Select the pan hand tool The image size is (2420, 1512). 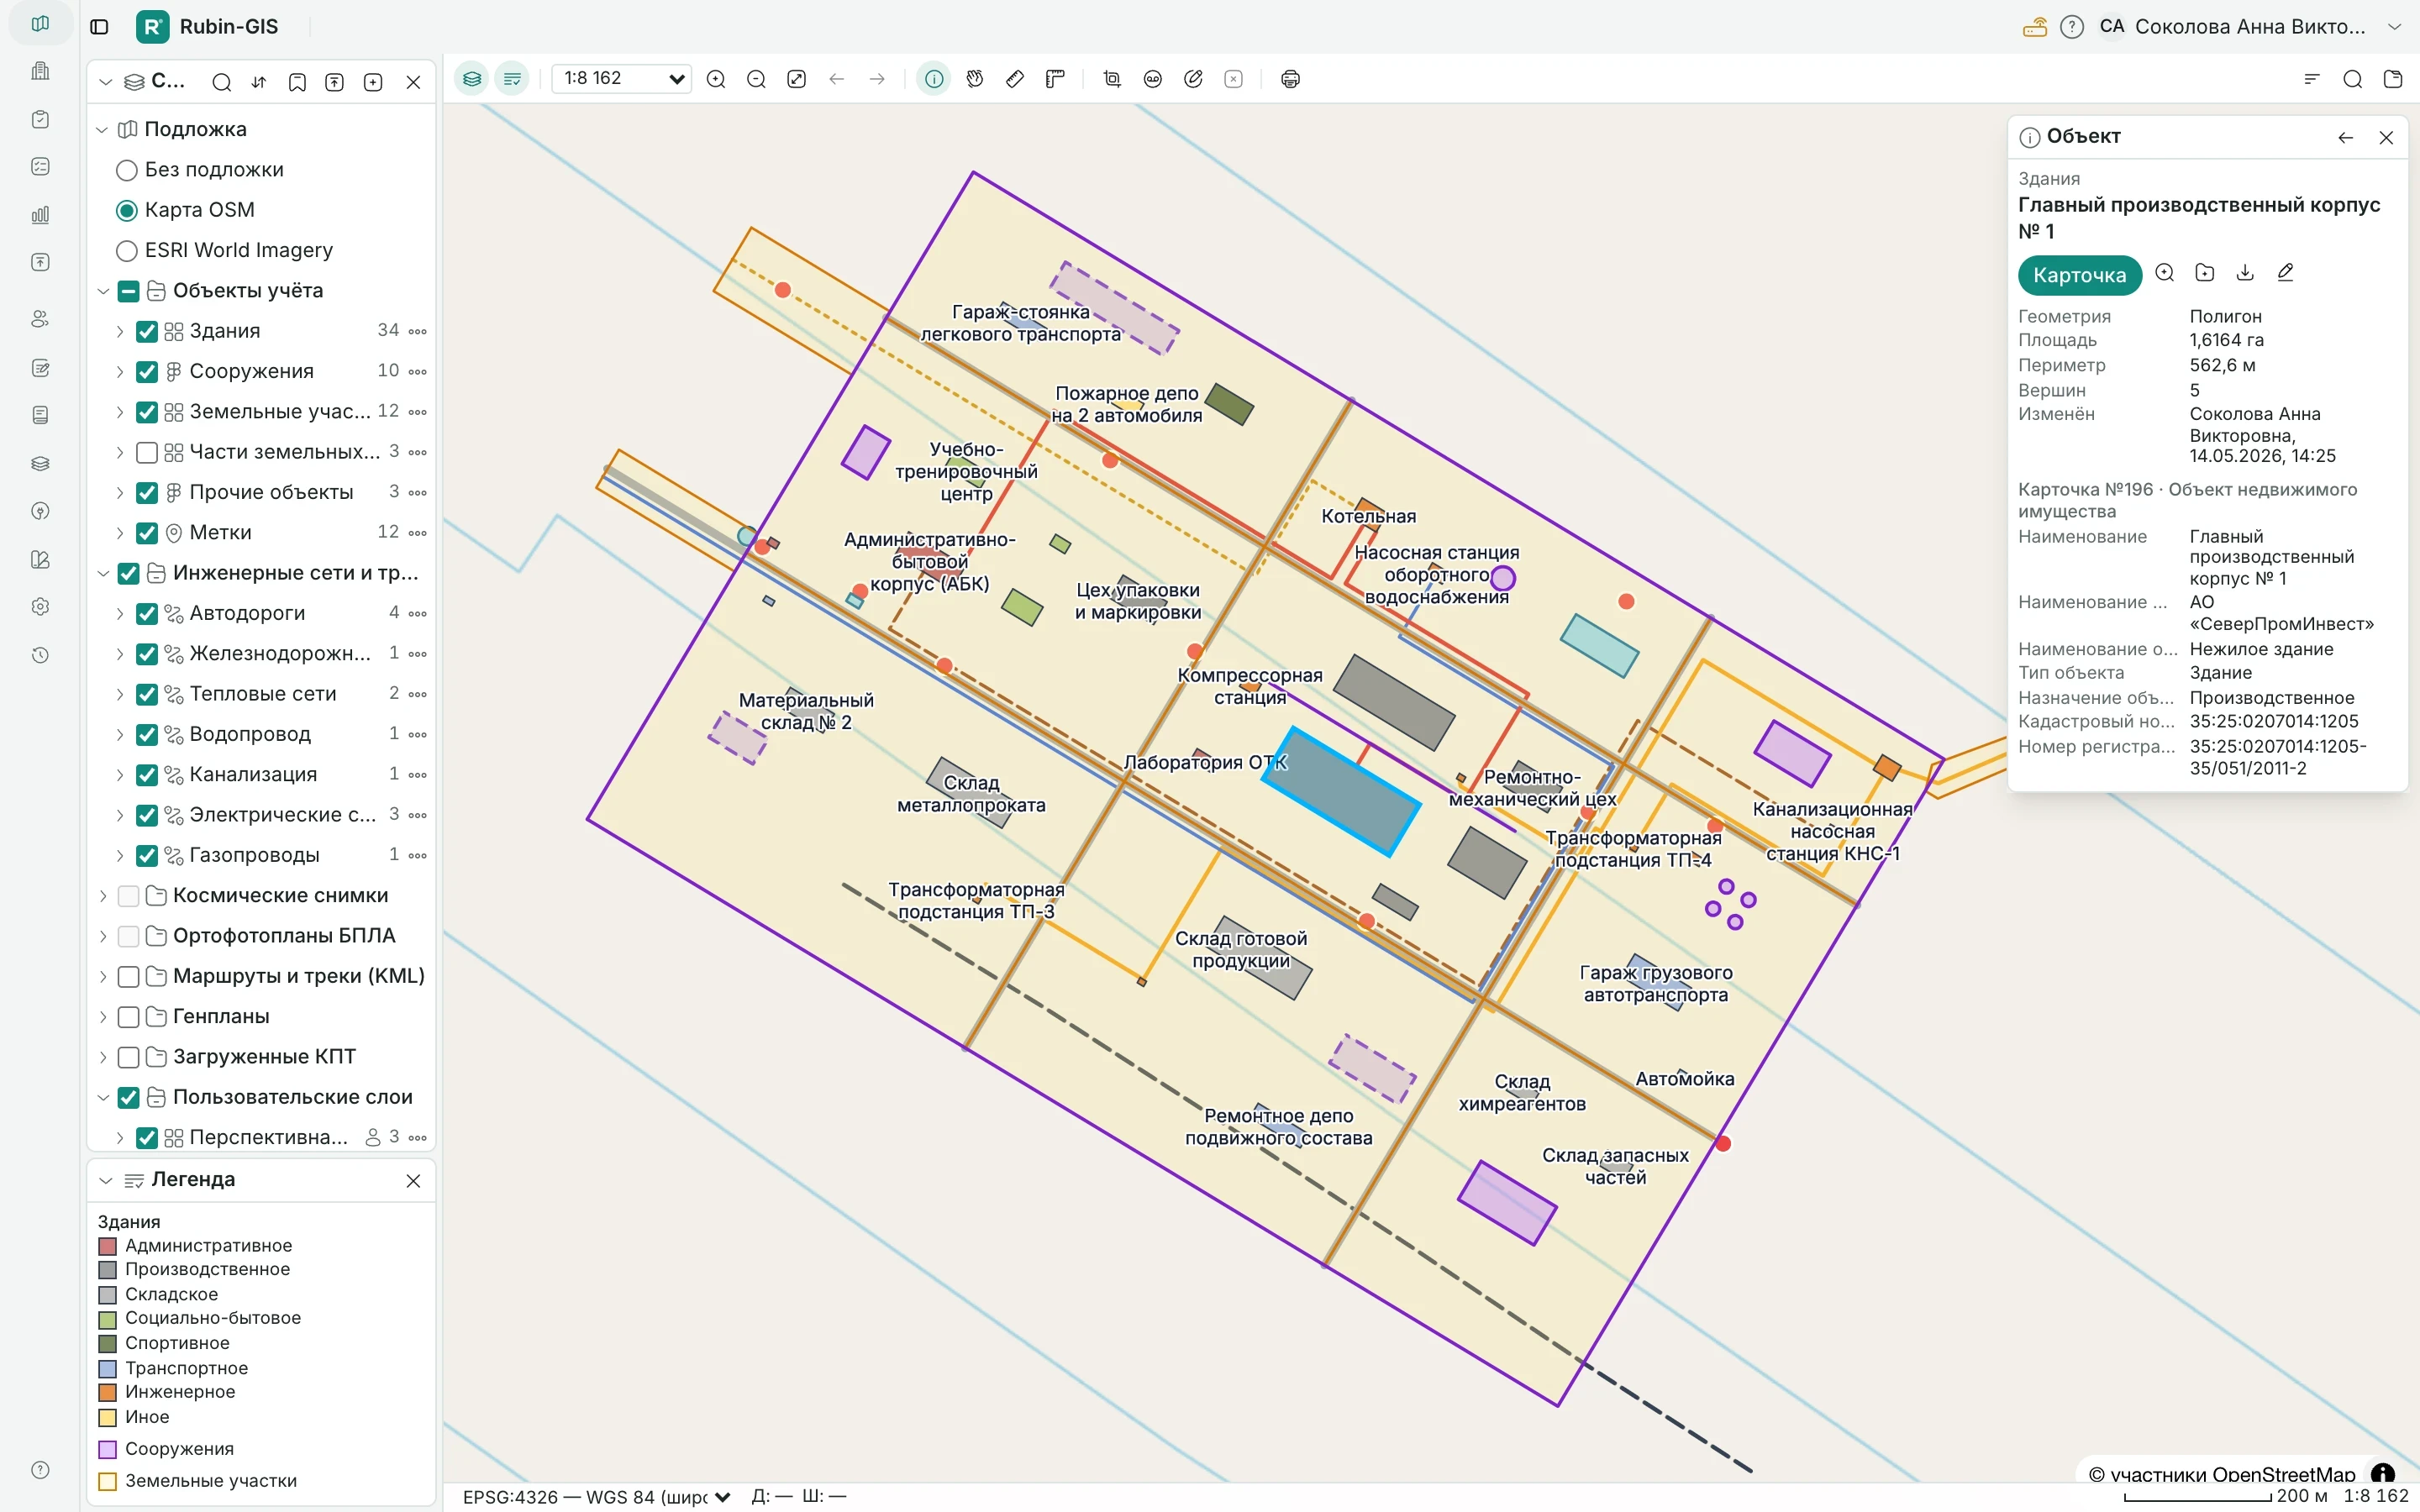[x=975, y=79]
